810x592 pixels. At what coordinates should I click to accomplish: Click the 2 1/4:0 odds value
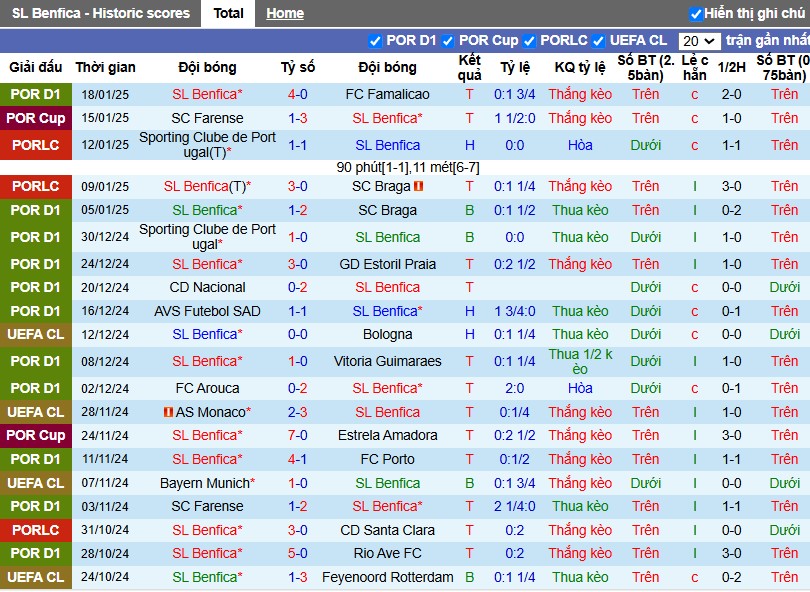[515, 506]
